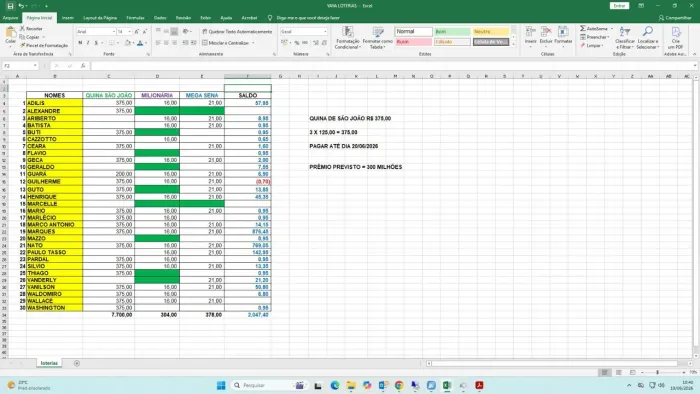Click Crie um PDF Adobe icon
The image size is (700, 394).
point(675,37)
